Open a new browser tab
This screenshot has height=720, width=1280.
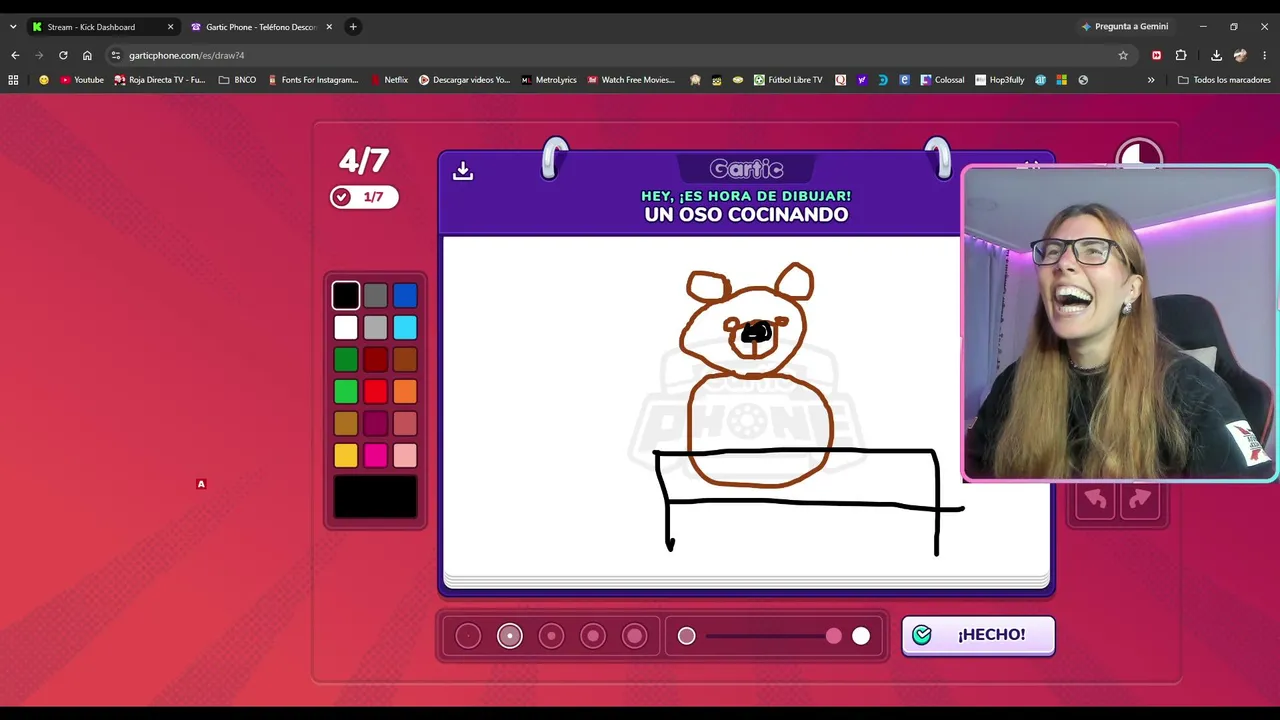click(x=353, y=27)
